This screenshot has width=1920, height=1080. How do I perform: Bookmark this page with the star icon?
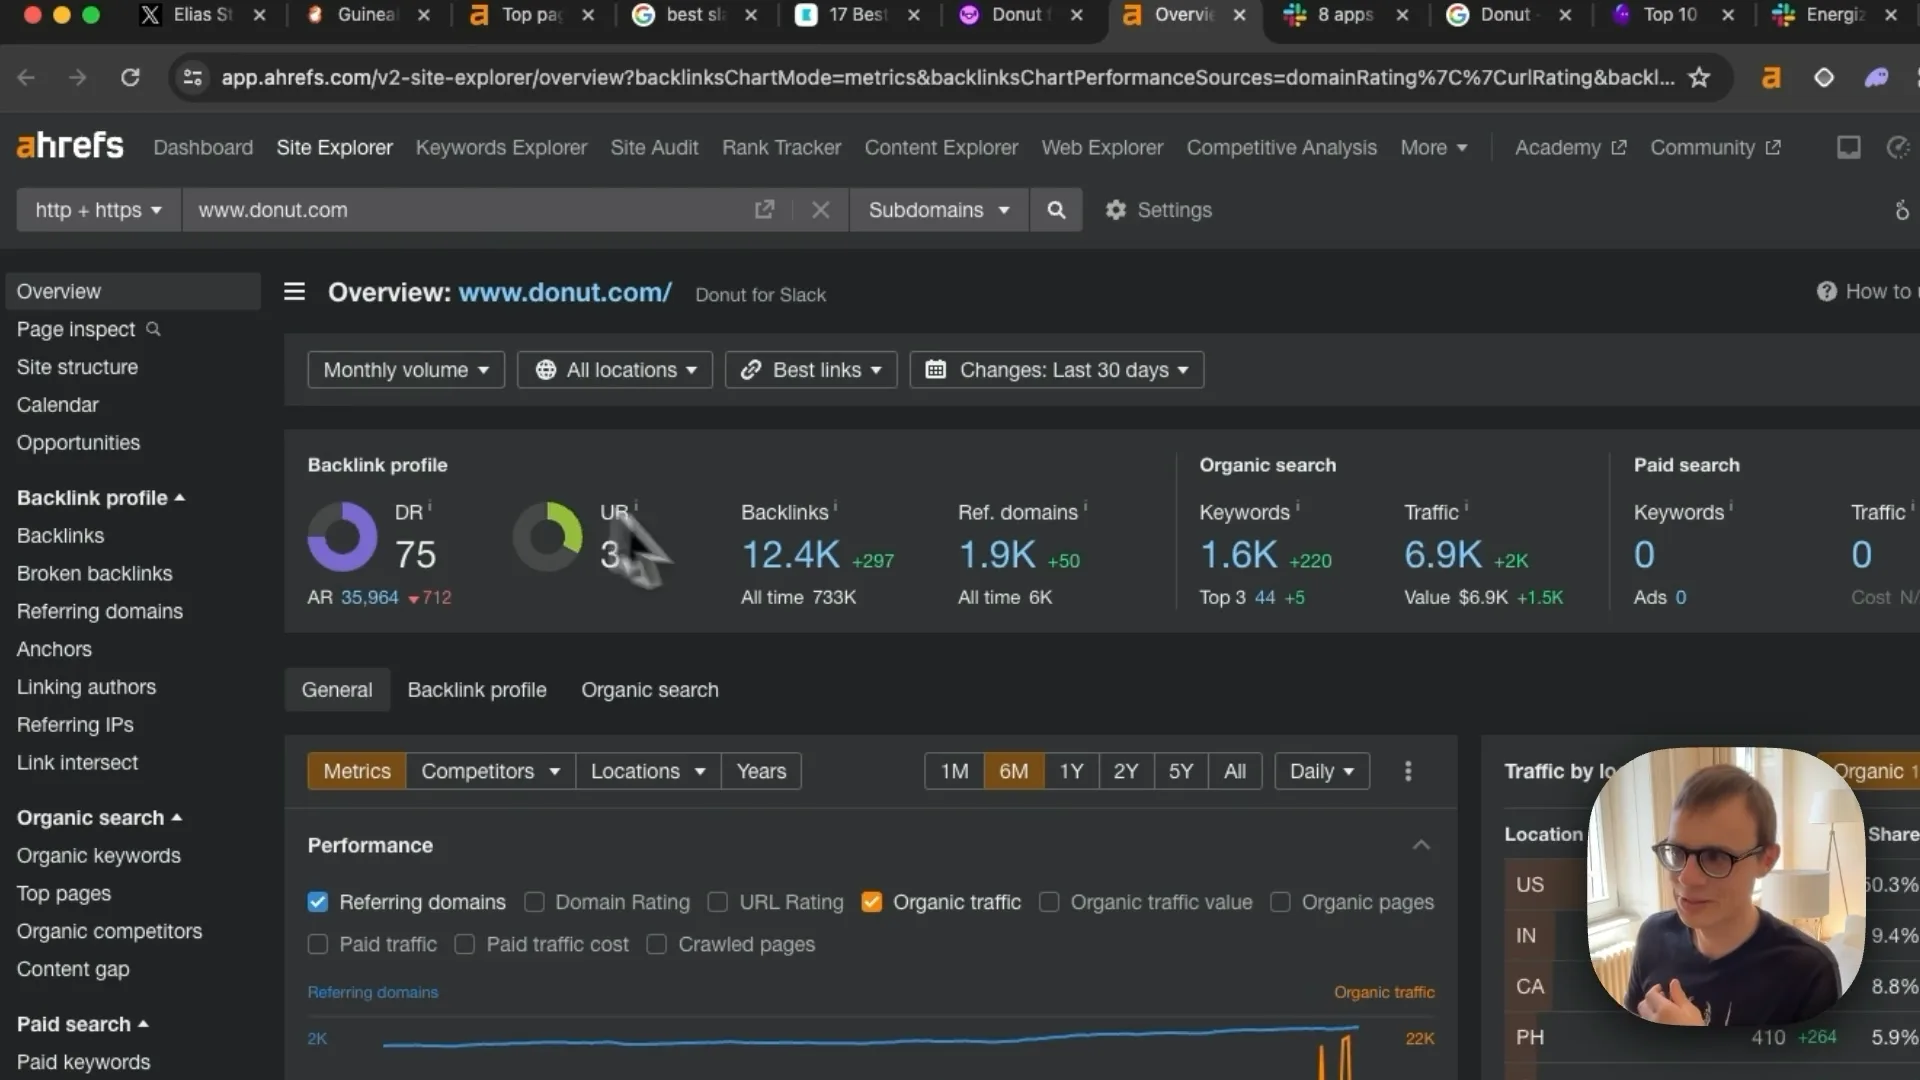click(x=1699, y=77)
